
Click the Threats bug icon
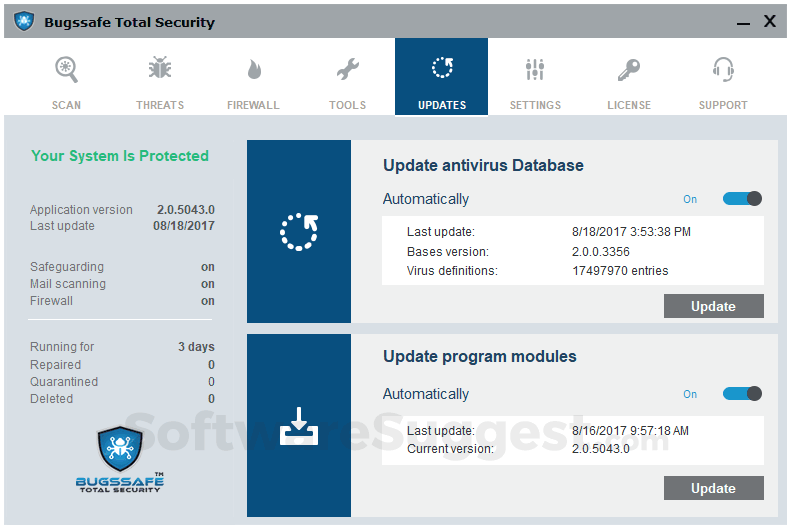[x=160, y=70]
